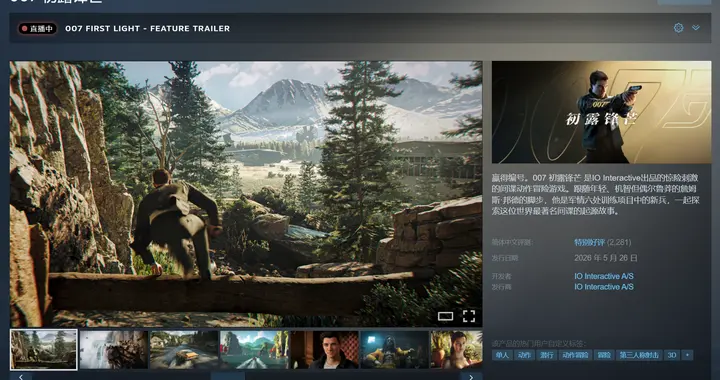The image size is (720, 380).
Task: Click the 初露锋芒 game header image
Action: (602, 112)
